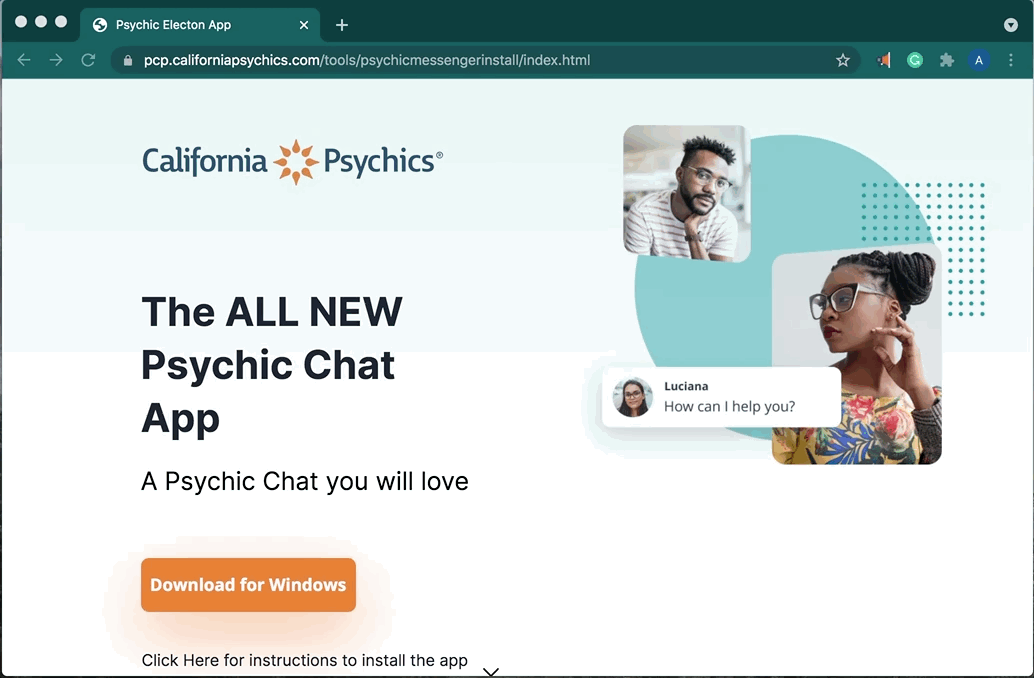1034x678 pixels.
Task: Bookmark this page with the star icon
Action: (843, 60)
